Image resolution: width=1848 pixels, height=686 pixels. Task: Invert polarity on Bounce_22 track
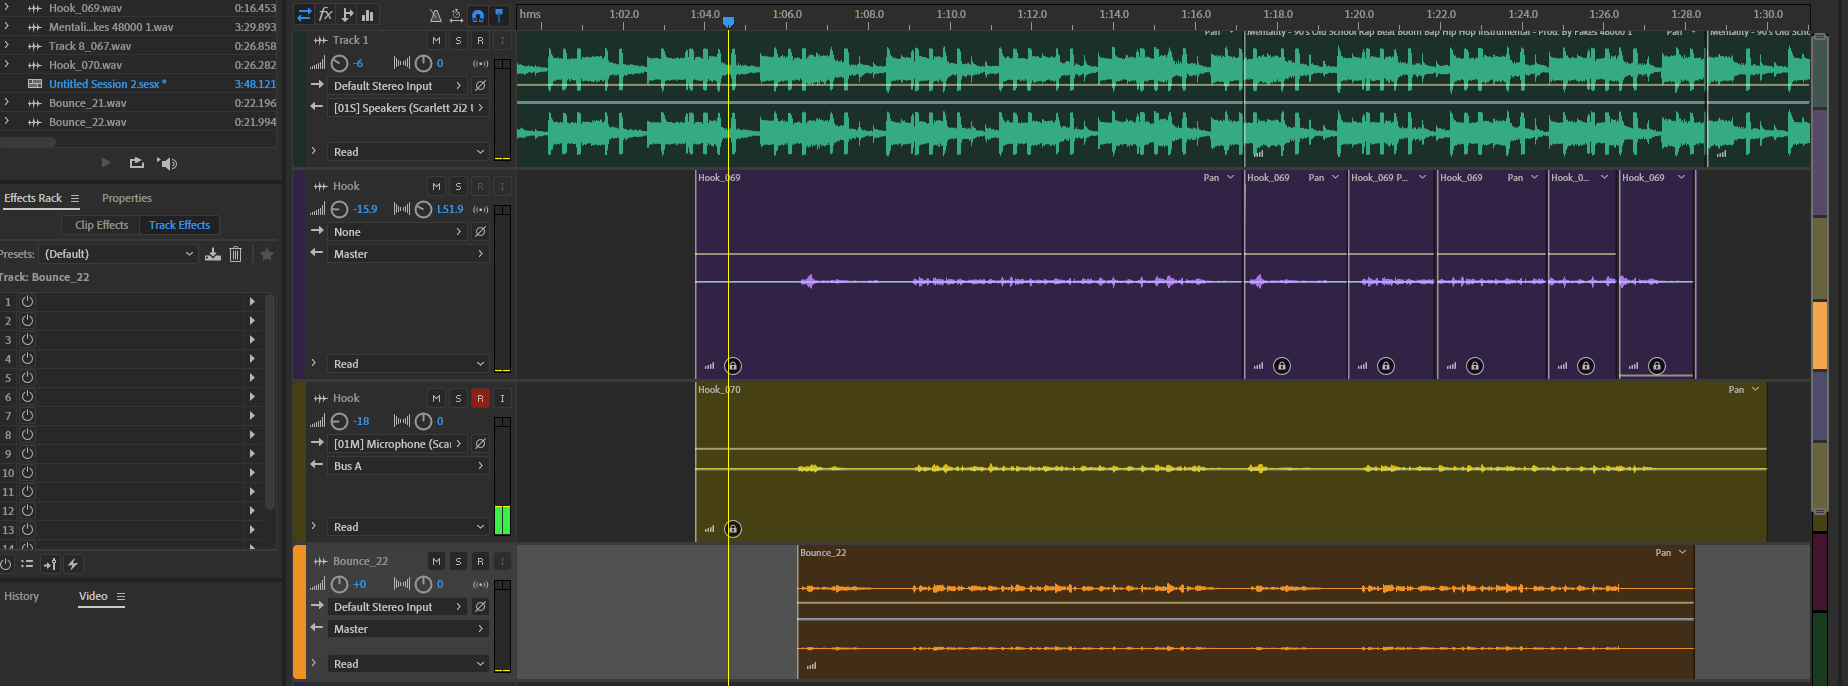tap(480, 607)
